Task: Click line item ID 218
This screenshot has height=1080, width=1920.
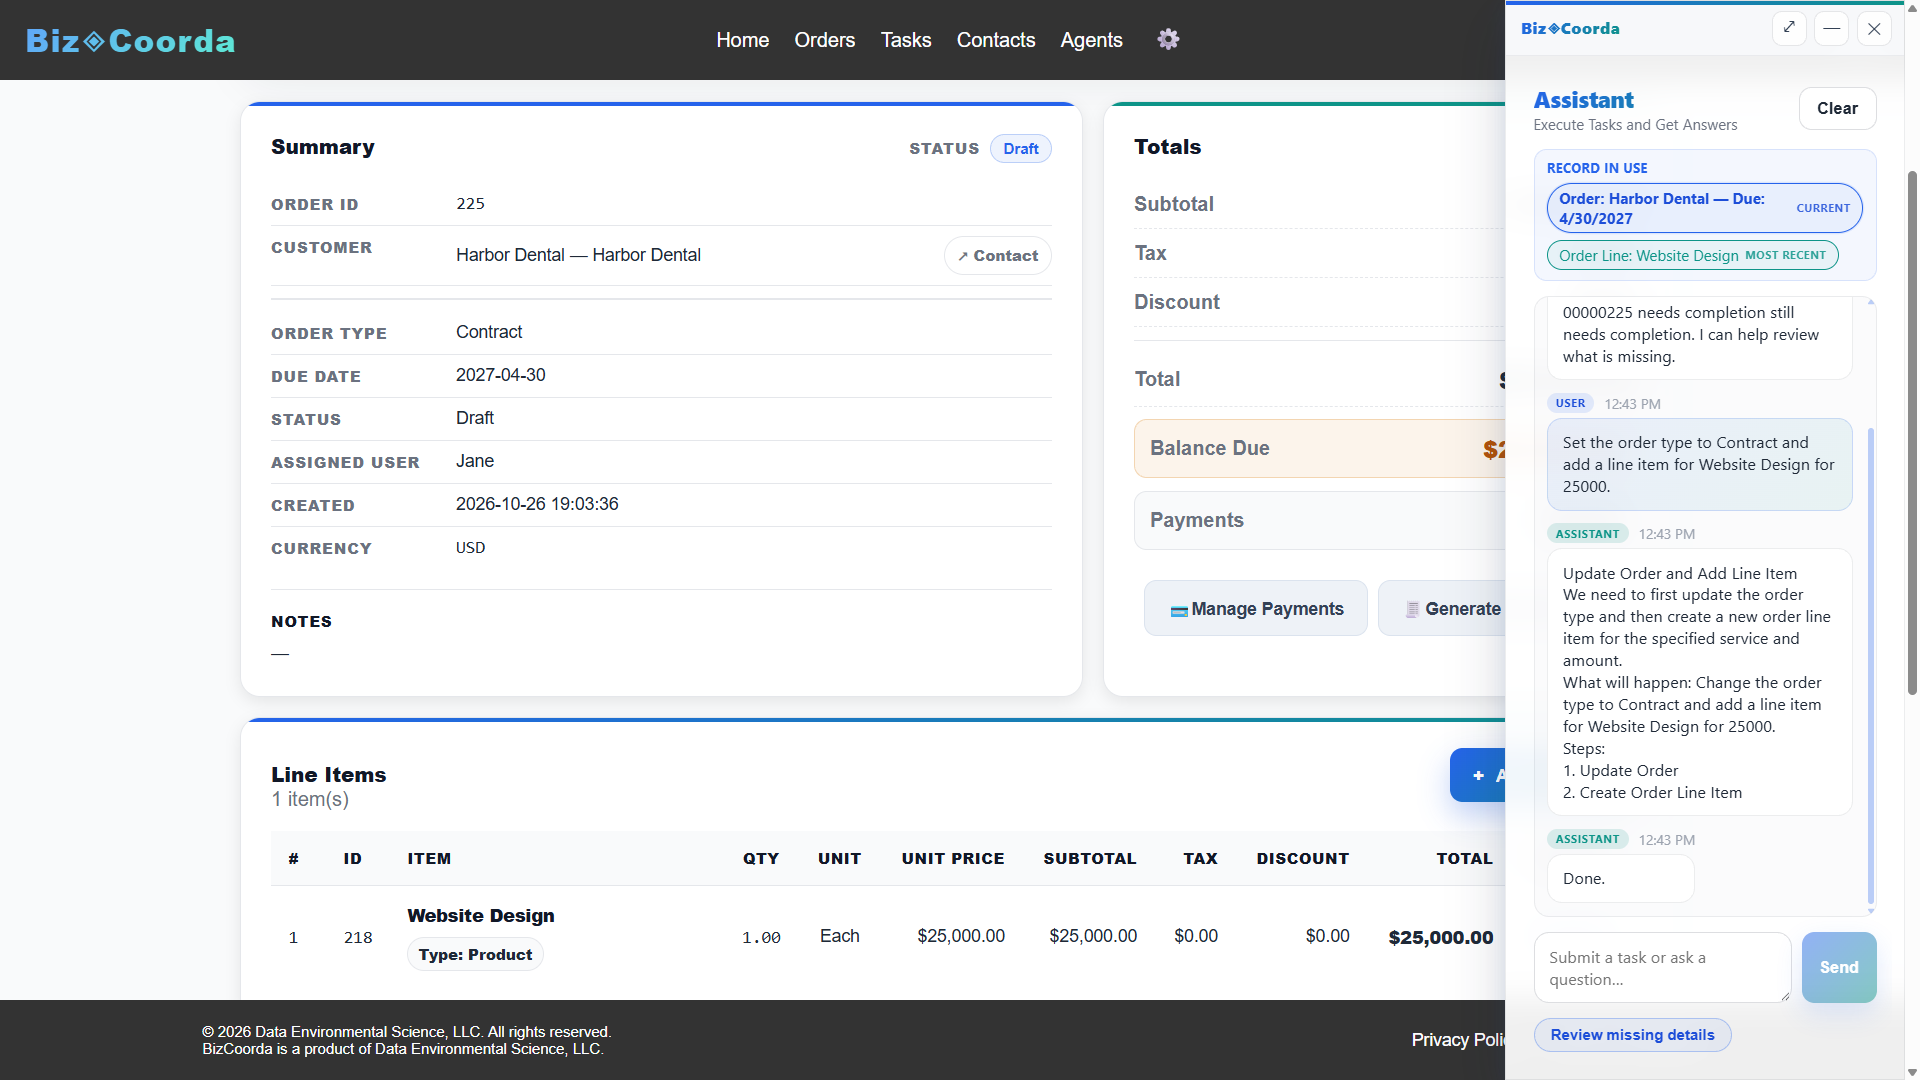Action: coord(358,937)
